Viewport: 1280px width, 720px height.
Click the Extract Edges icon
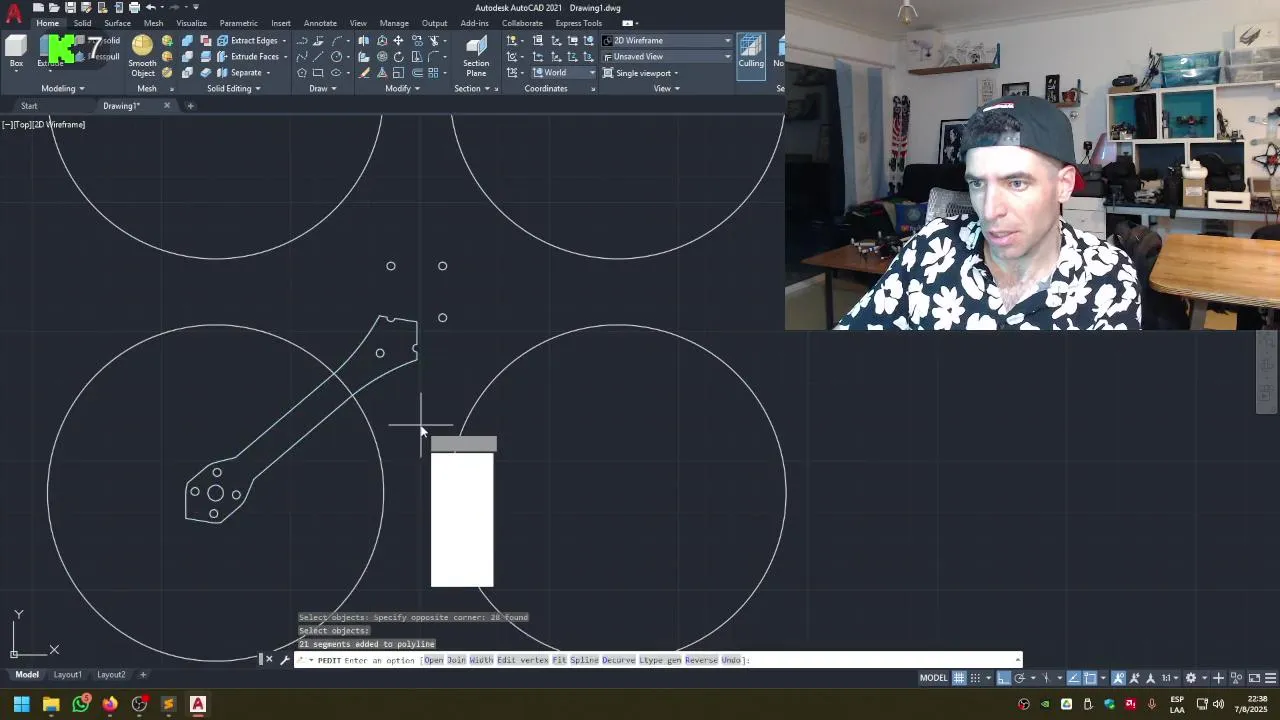pyautogui.click(x=223, y=40)
